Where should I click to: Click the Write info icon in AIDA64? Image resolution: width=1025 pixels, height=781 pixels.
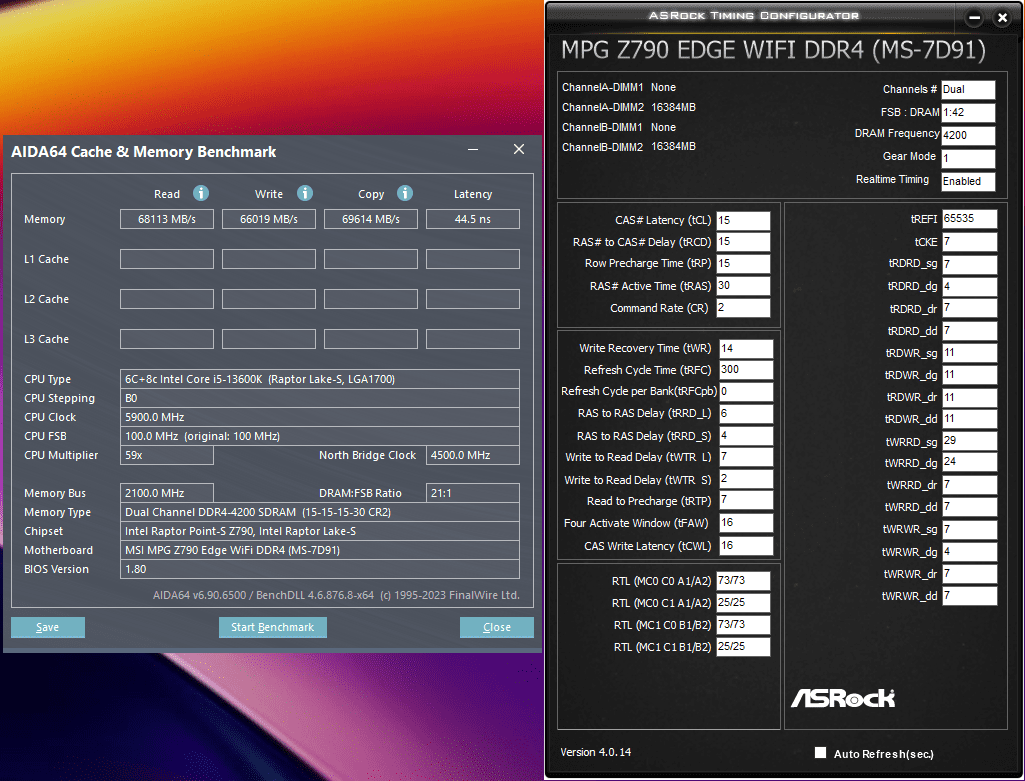point(305,193)
